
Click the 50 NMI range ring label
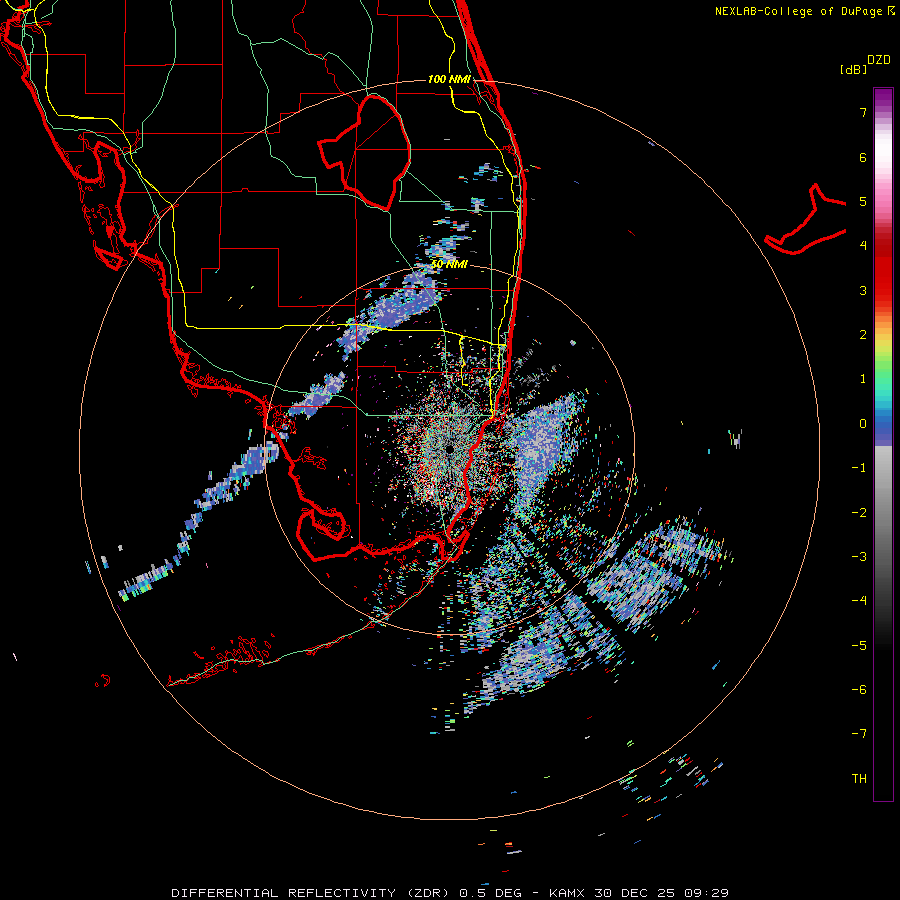tap(449, 264)
